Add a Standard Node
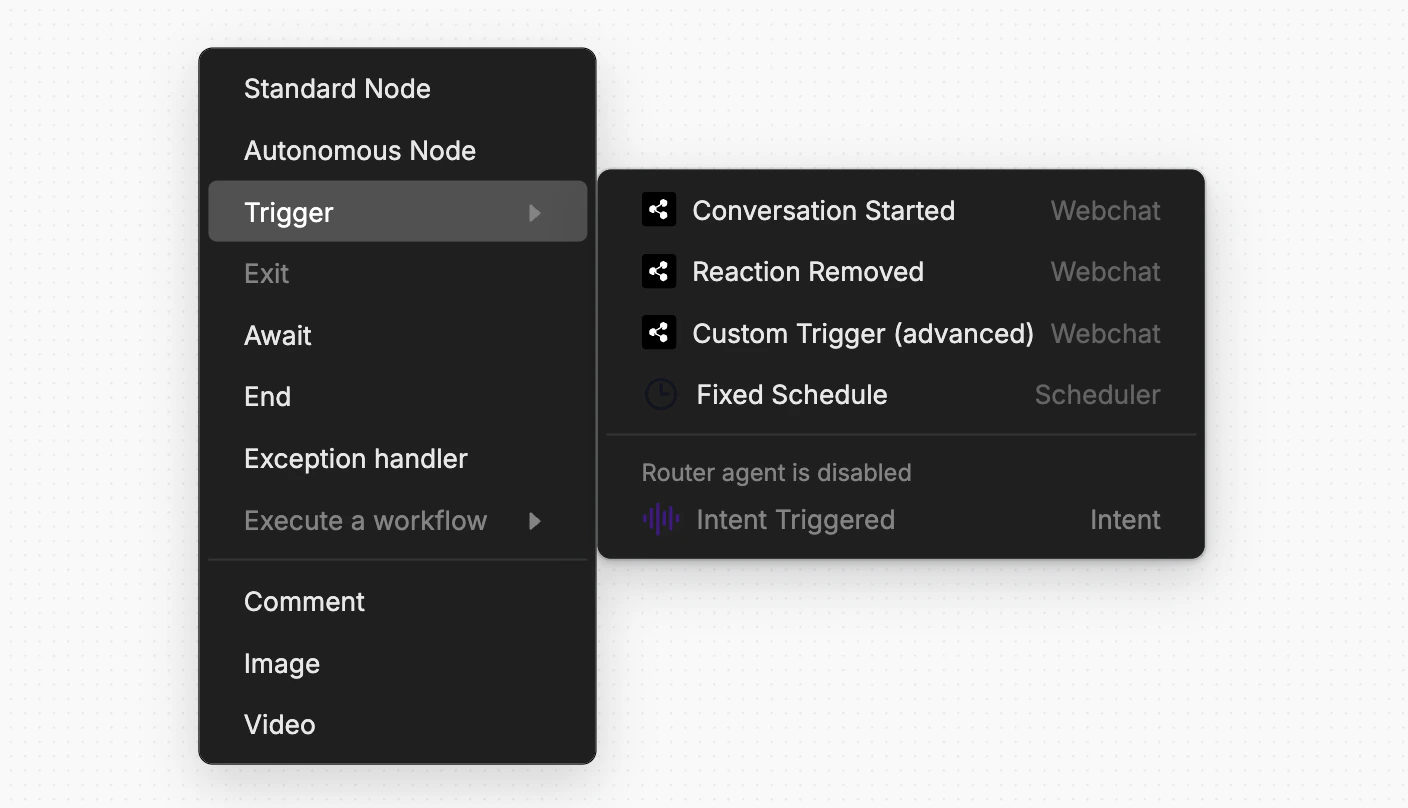 click(x=397, y=88)
